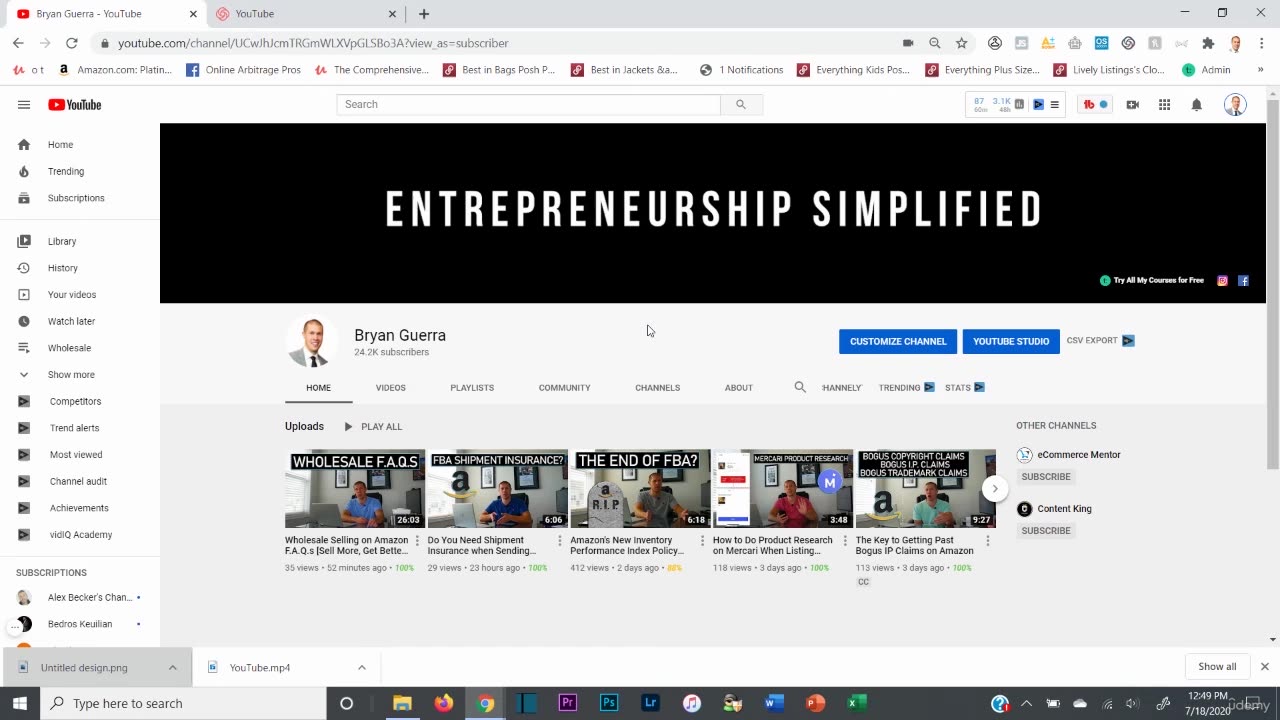Switch to the Videos tab
The width and height of the screenshot is (1280, 720).
(x=390, y=388)
